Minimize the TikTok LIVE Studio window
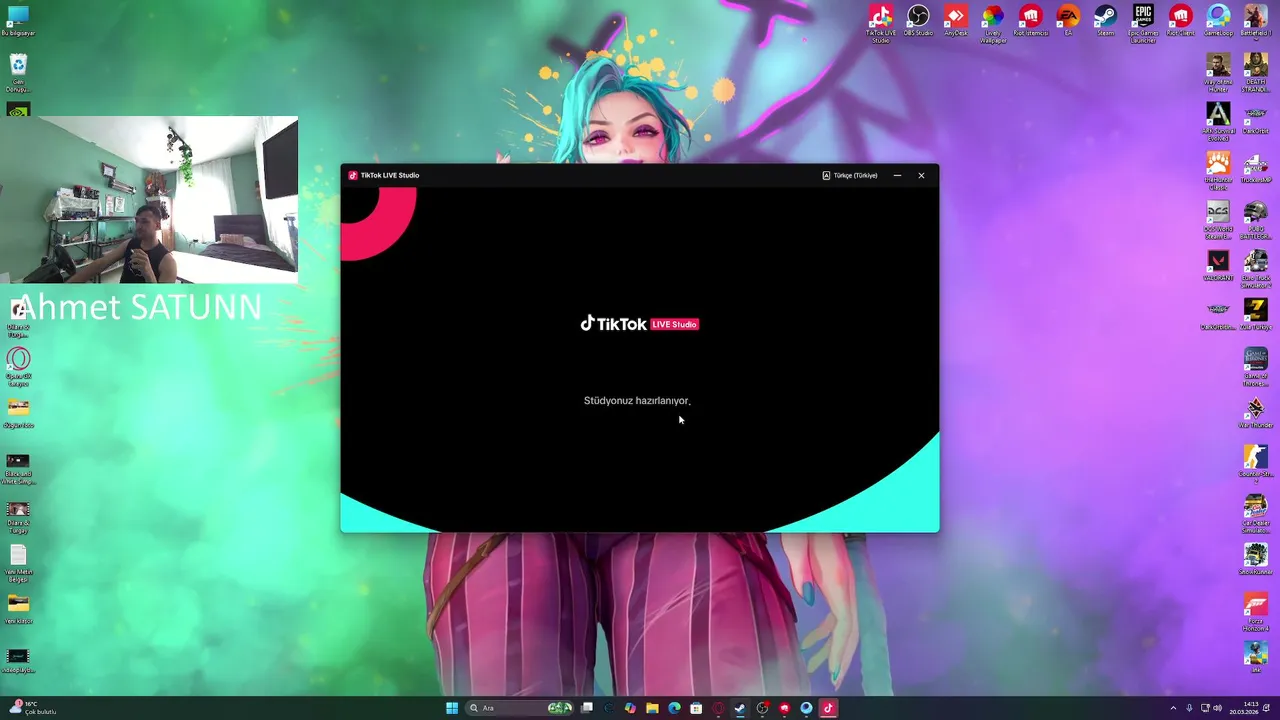The height and width of the screenshot is (720, 1280). [x=897, y=175]
